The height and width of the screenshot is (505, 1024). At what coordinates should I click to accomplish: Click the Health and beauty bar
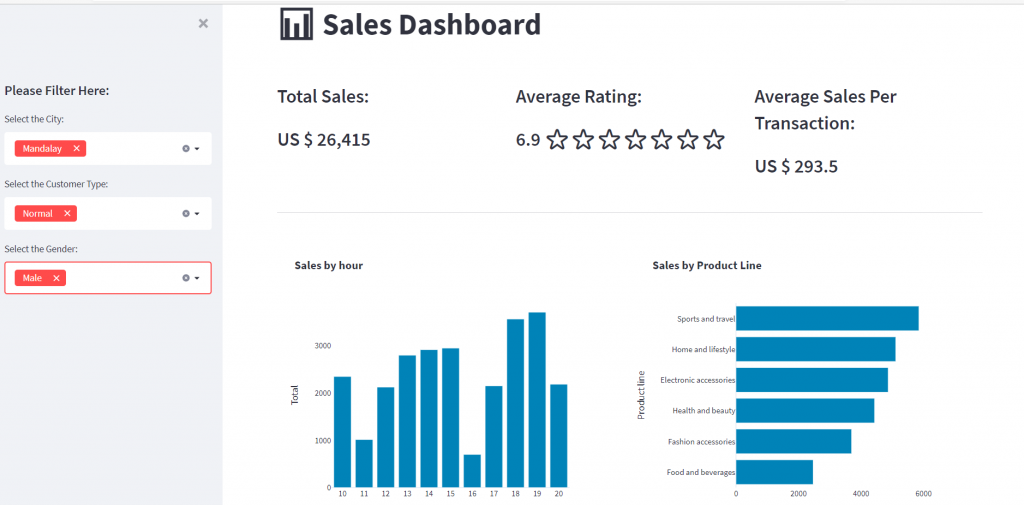coord(805,410)
